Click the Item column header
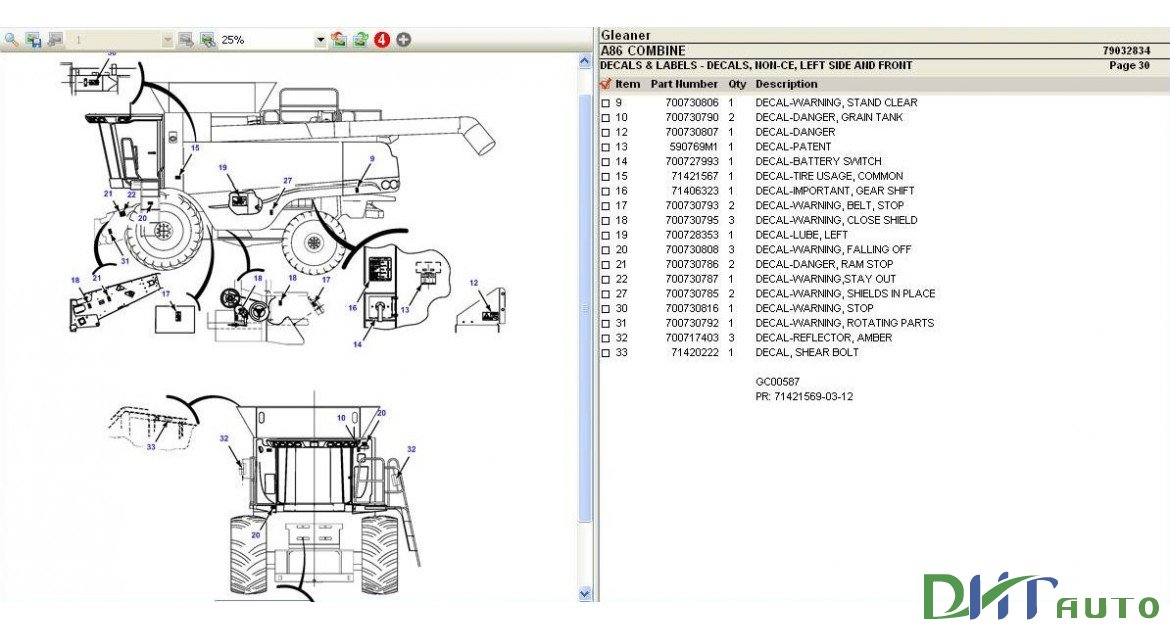The width and height of the screenshot is (1170, 630). click(628, 84)
